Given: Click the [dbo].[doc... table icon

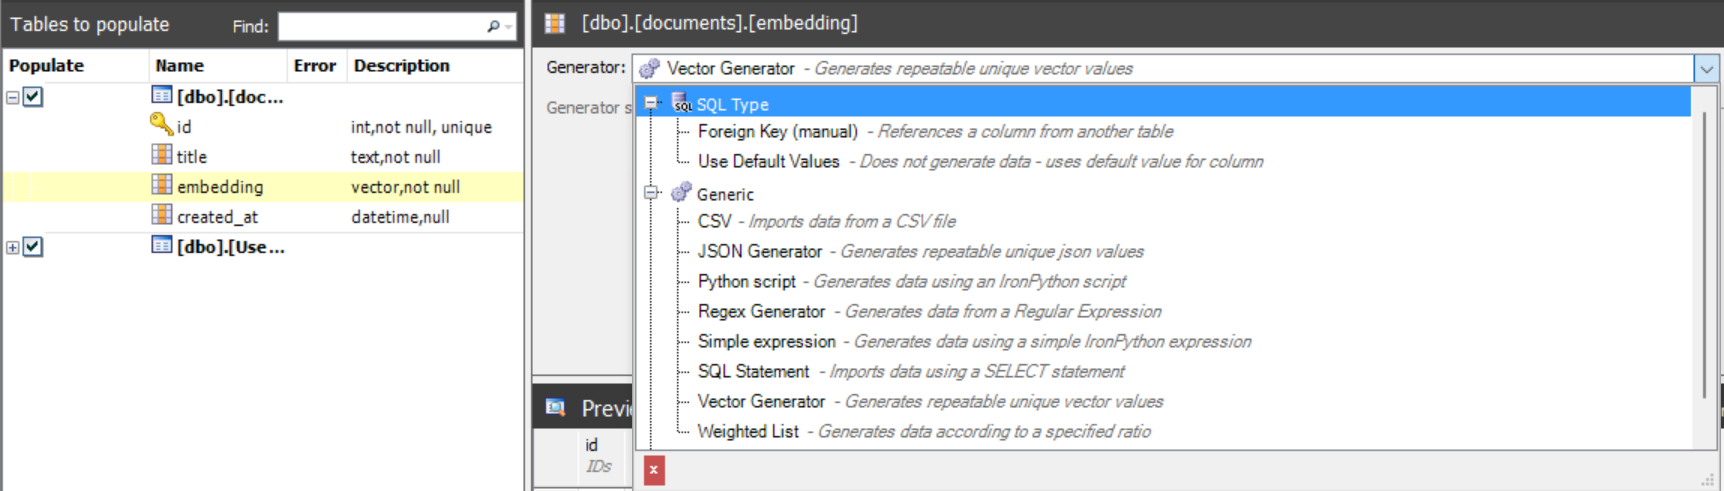Looking at the screenshot, I should [x=161, y=96].
